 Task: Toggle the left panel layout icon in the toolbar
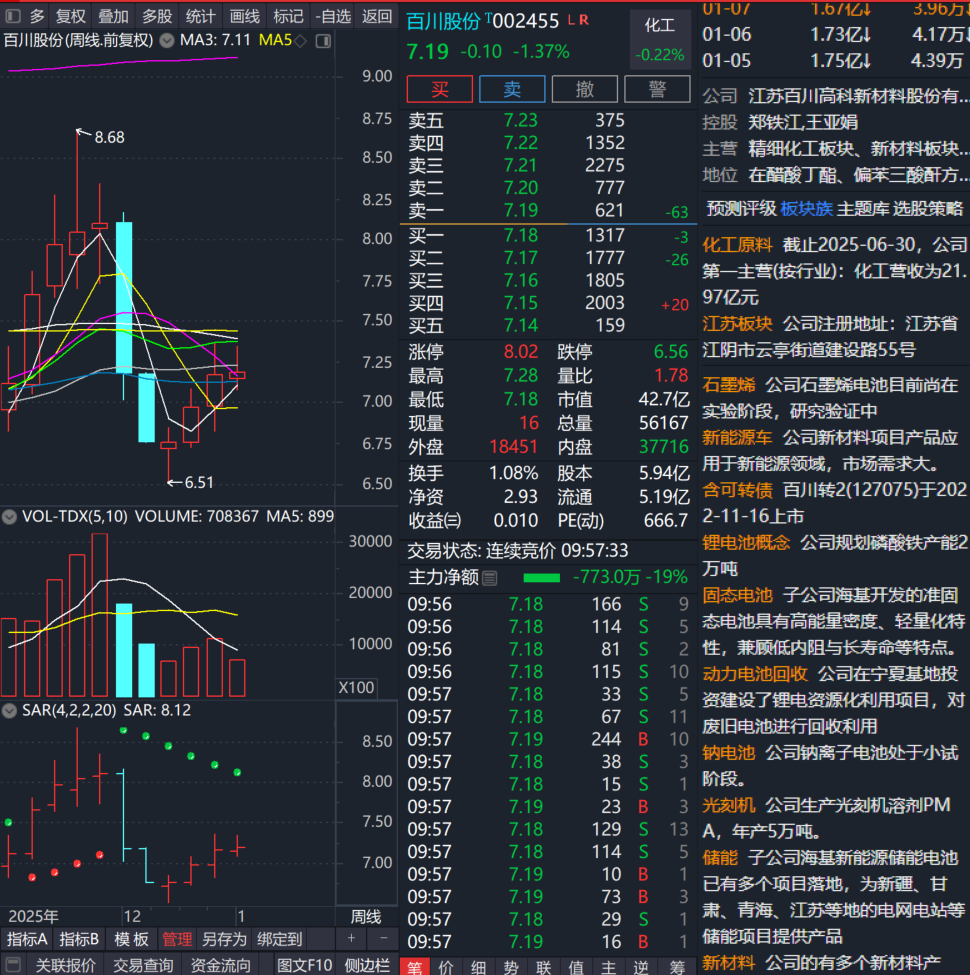(x=13, y=16)
